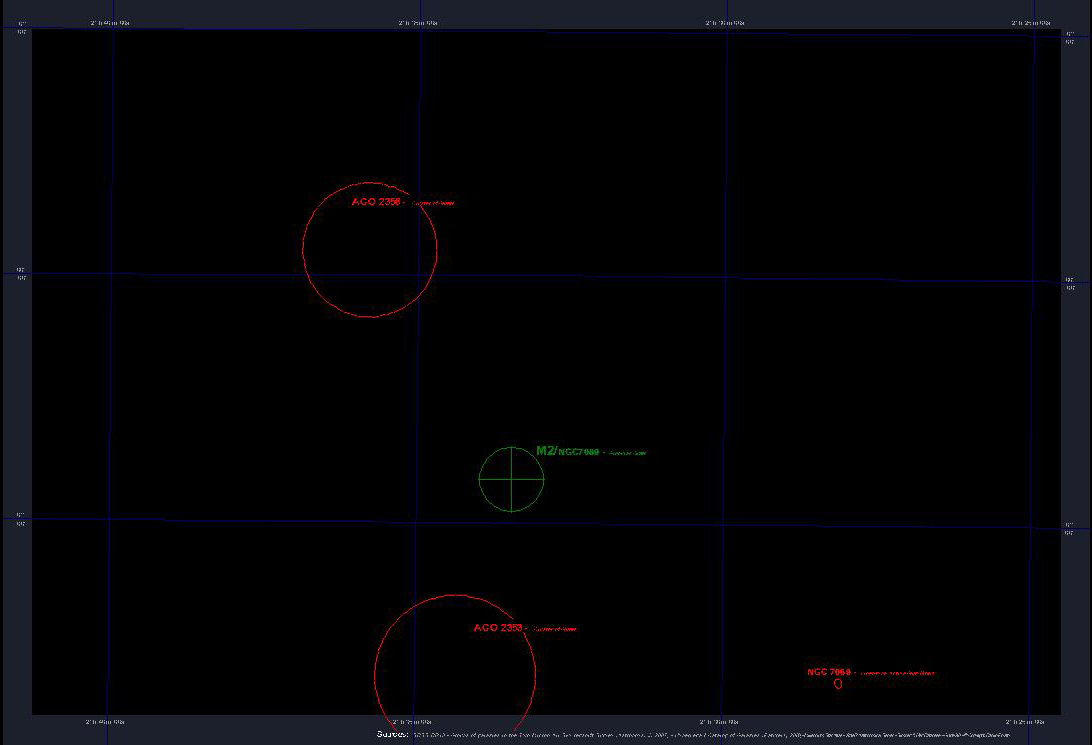Click the small red description beside ACO 2356

pyautogui.click(x=433, y=203)
